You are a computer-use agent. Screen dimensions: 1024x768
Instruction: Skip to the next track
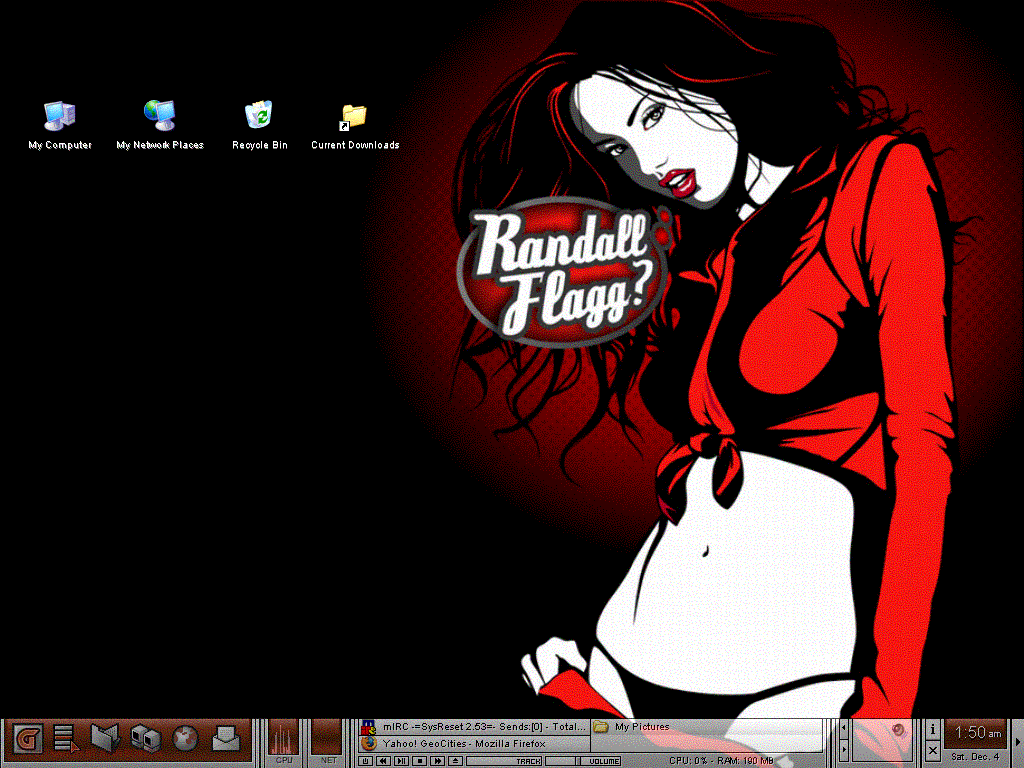[x=438, y=761]
